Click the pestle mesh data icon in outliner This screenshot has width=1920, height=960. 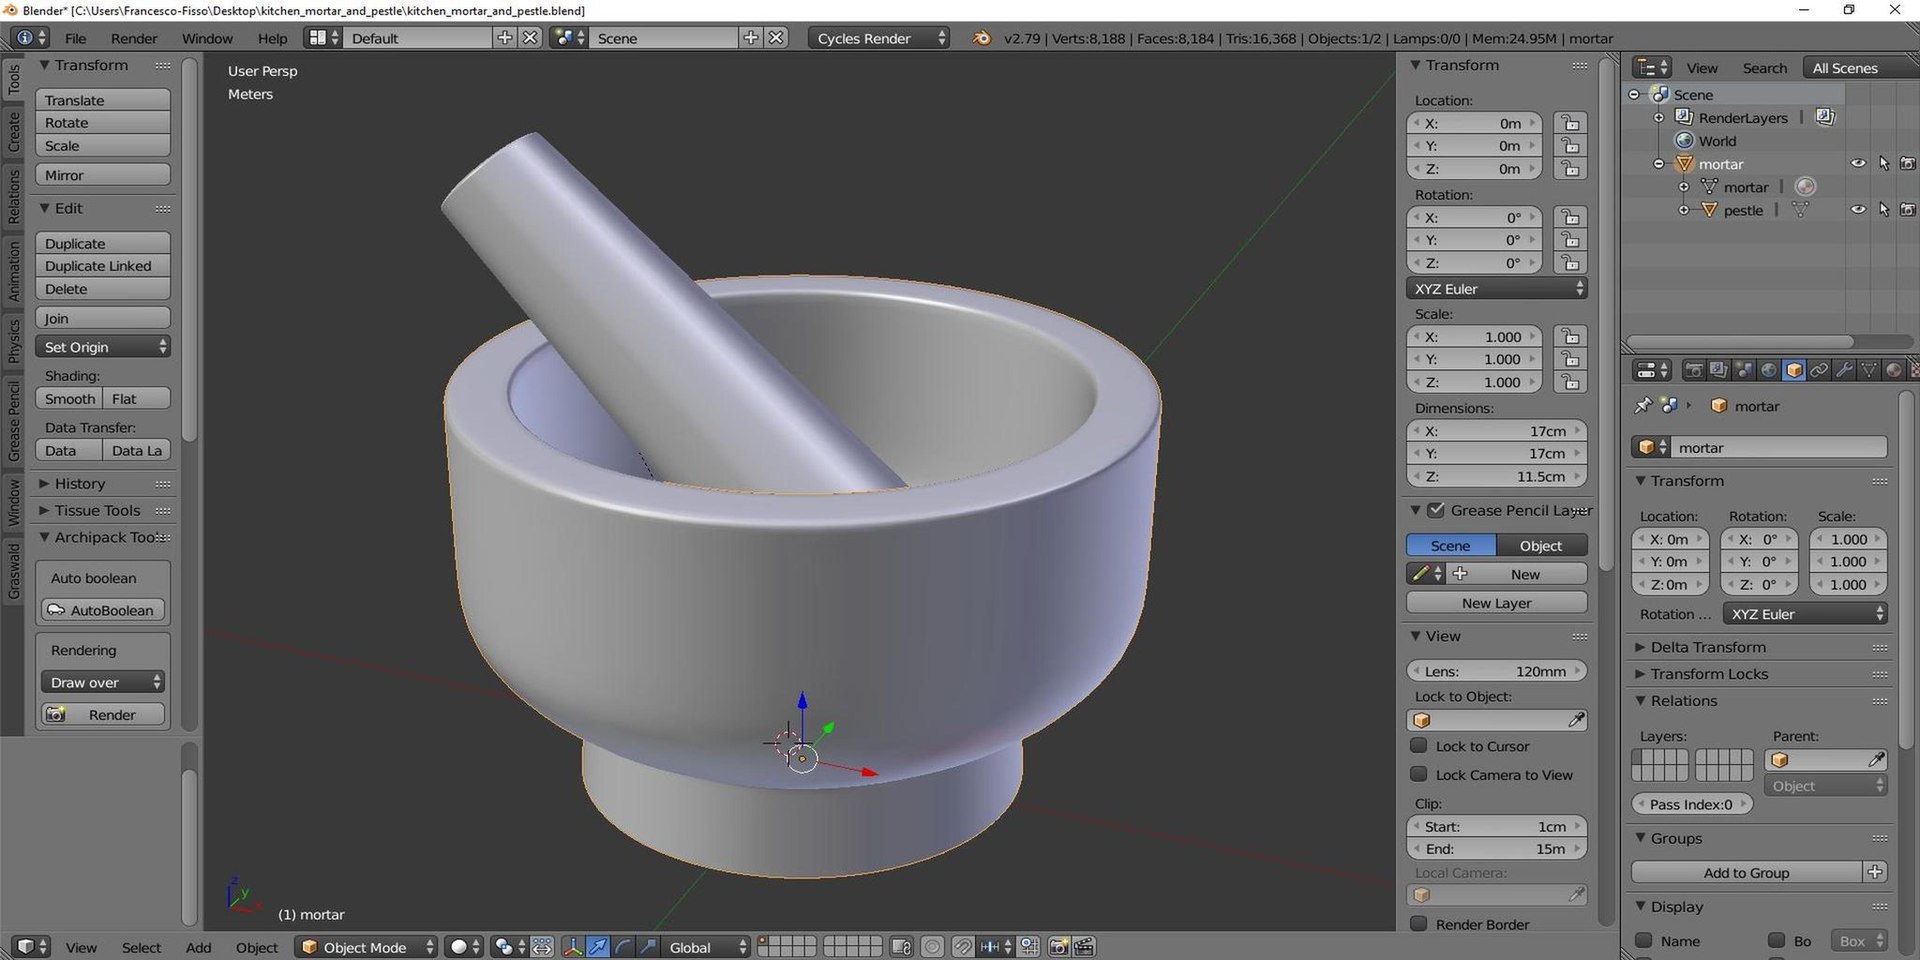(x=1800, y=210)
